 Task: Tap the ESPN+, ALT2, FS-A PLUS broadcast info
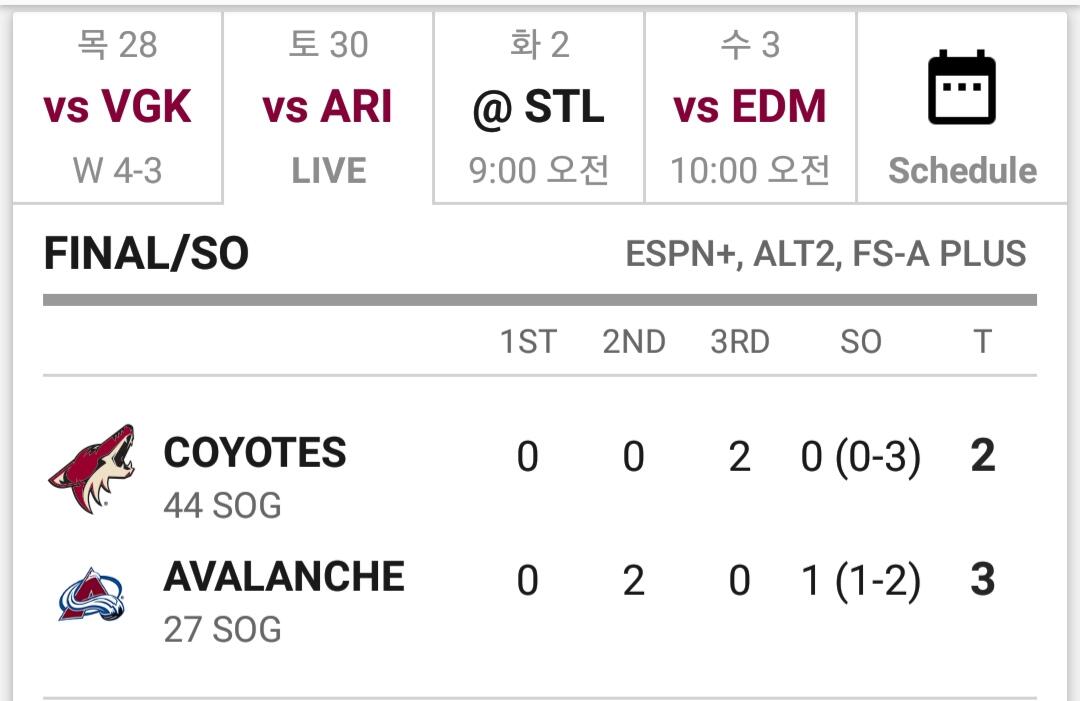coord(826,254)
